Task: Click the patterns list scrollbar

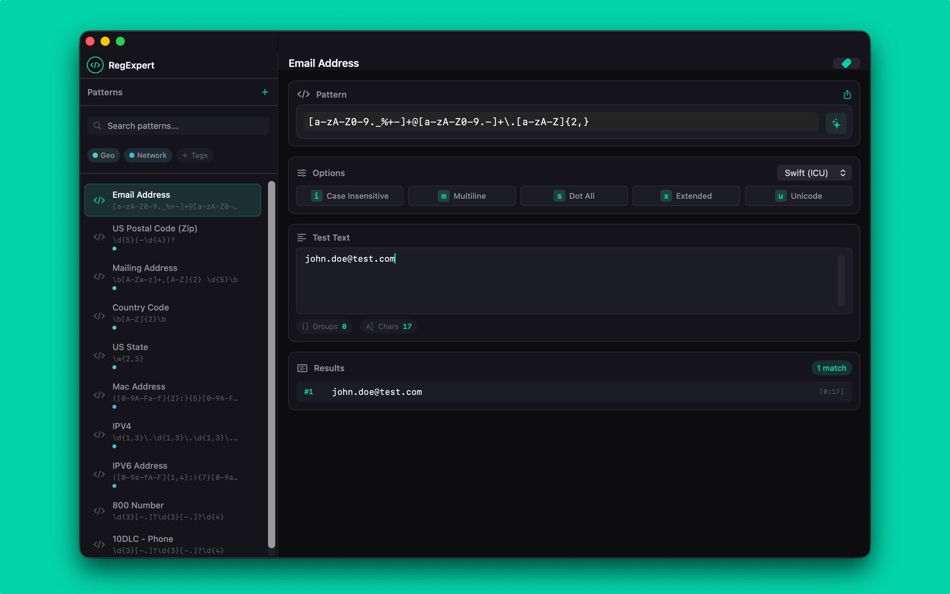Action: point(271,364)
